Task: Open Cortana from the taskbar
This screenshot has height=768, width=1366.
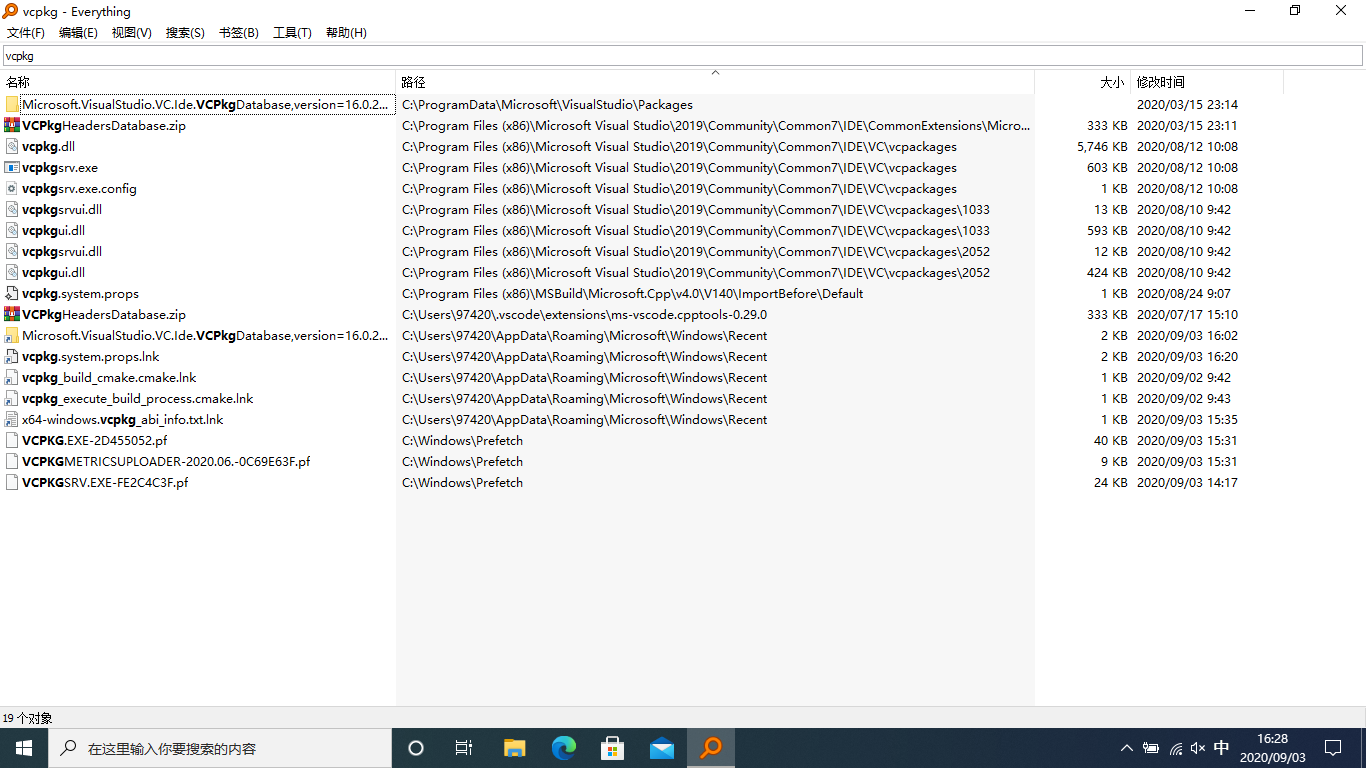Action: [416, 748]
